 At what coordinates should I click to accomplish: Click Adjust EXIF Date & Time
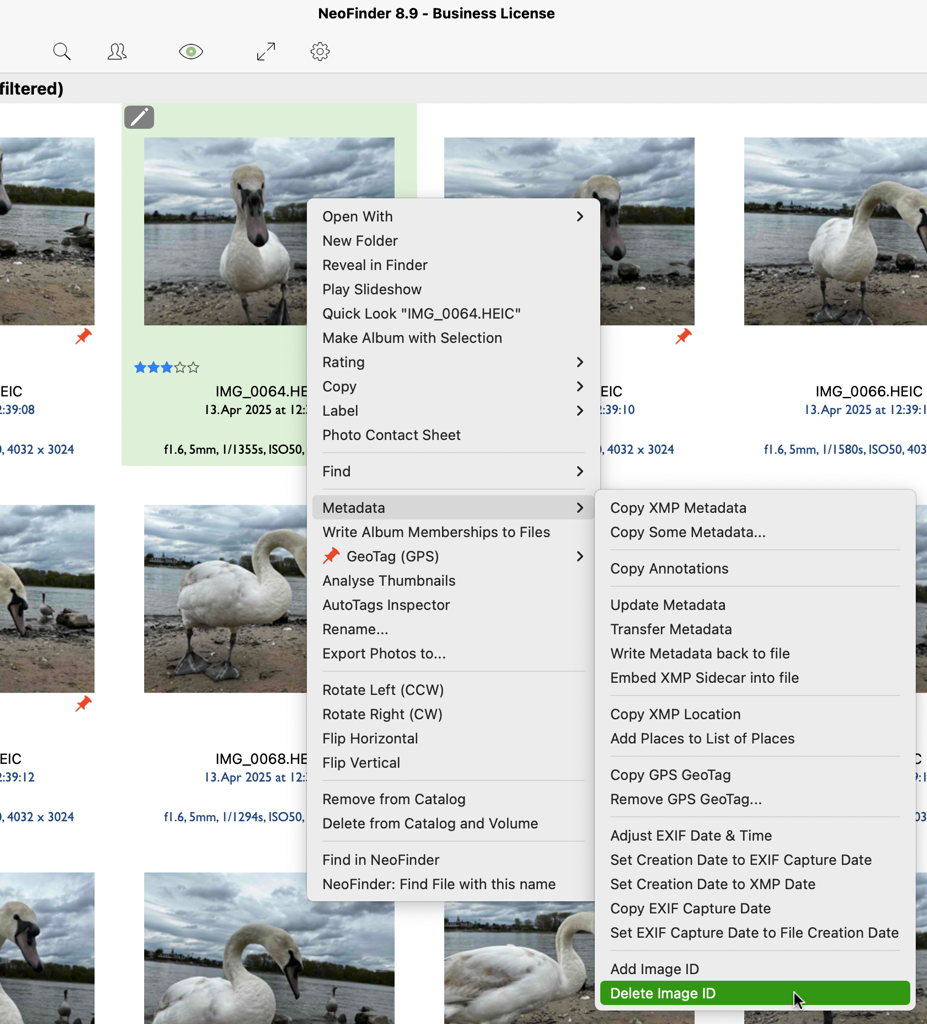pos(691,835)
